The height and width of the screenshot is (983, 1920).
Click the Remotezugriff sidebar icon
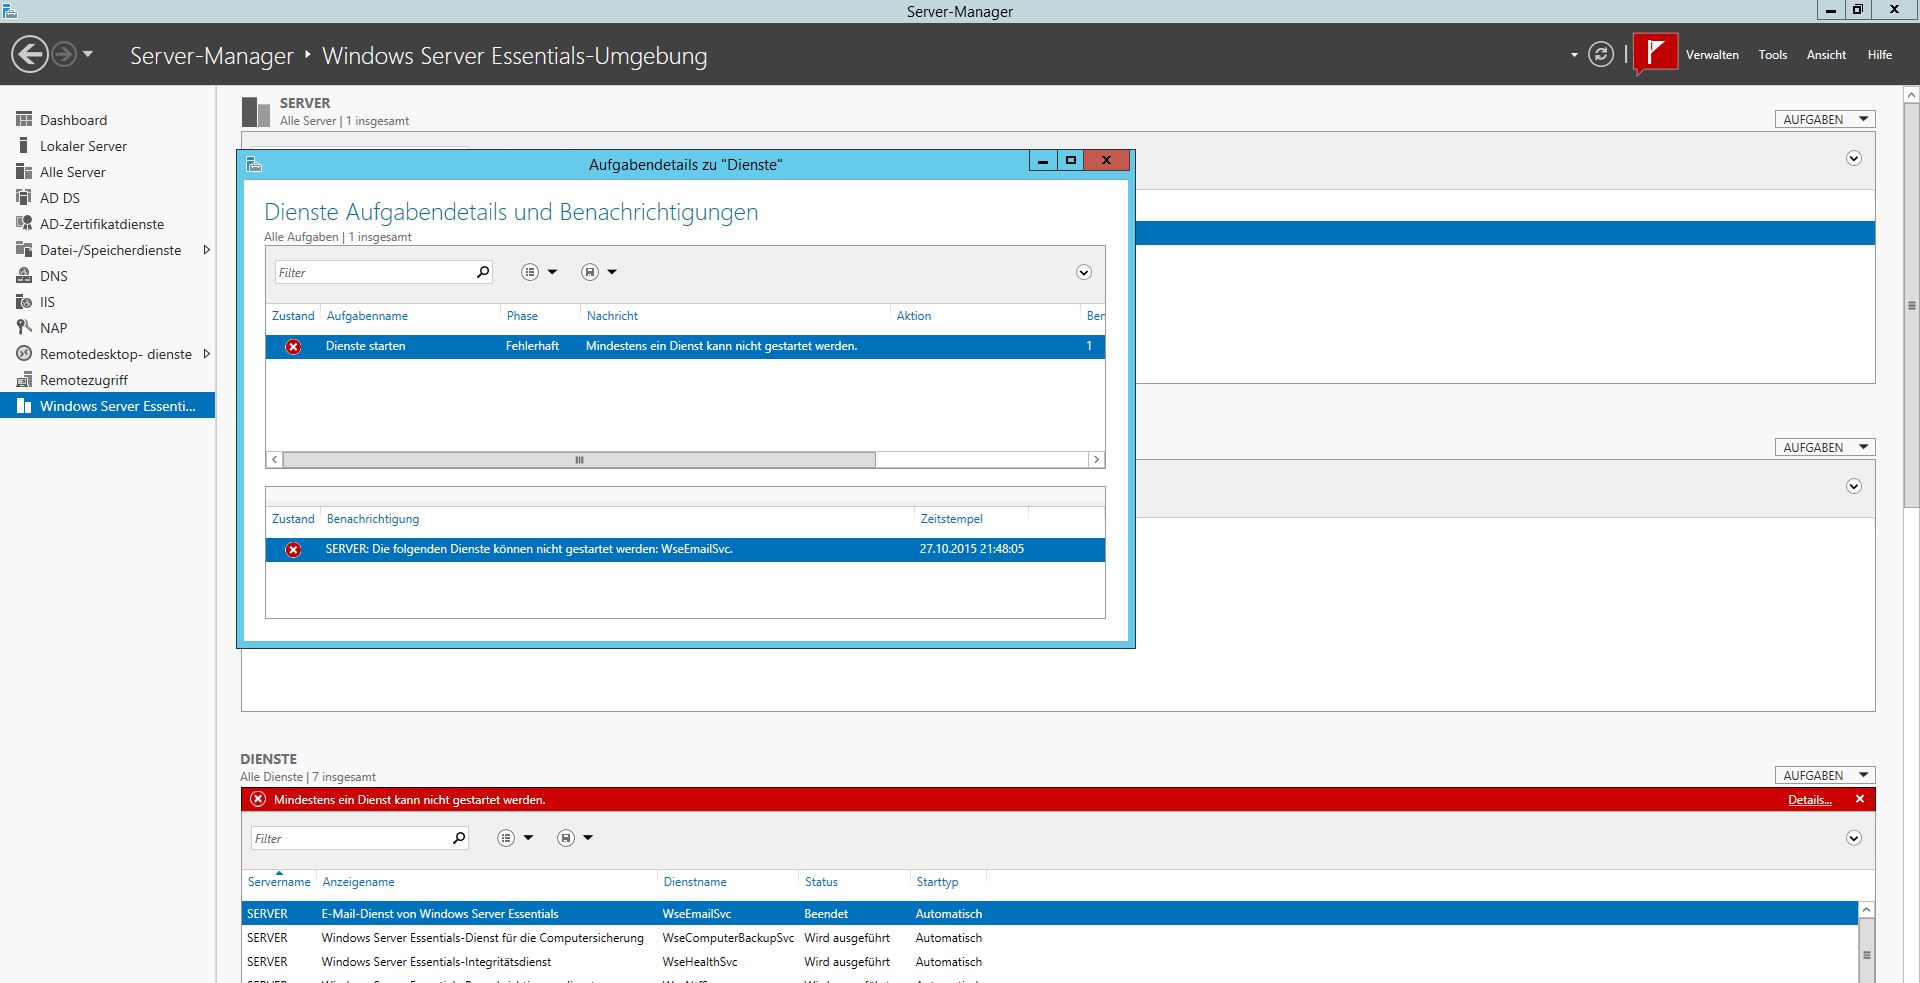(24, 380)
